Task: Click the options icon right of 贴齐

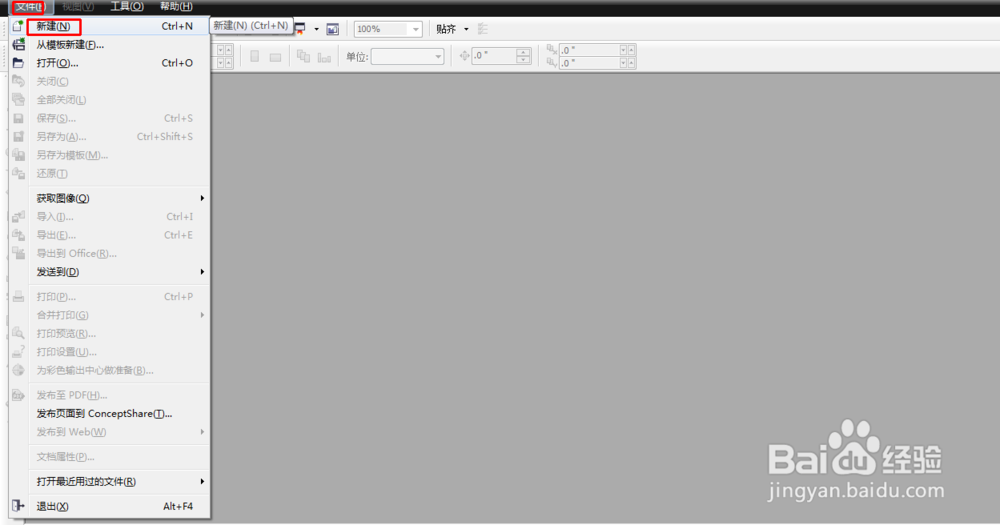Action: point(483,29)
